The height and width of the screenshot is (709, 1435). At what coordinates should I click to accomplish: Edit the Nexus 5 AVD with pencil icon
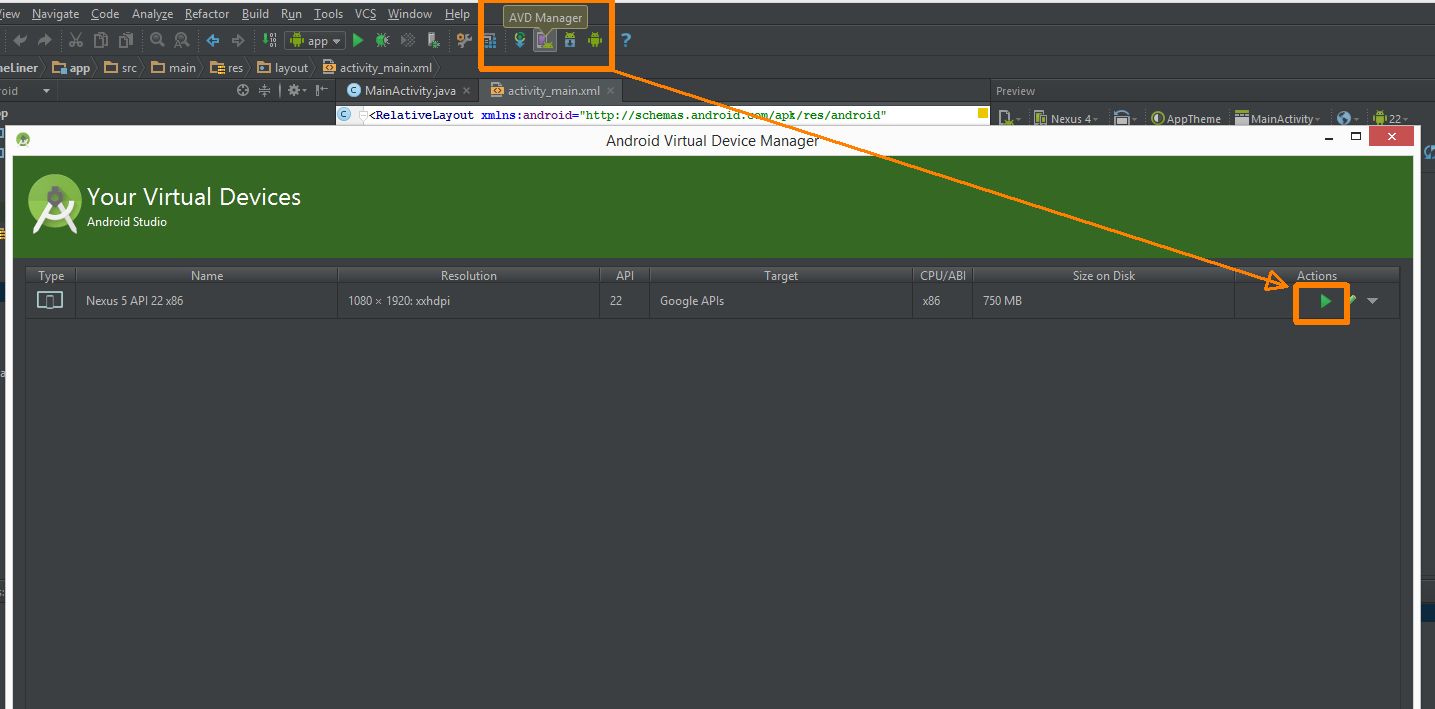pos(1351,300)
